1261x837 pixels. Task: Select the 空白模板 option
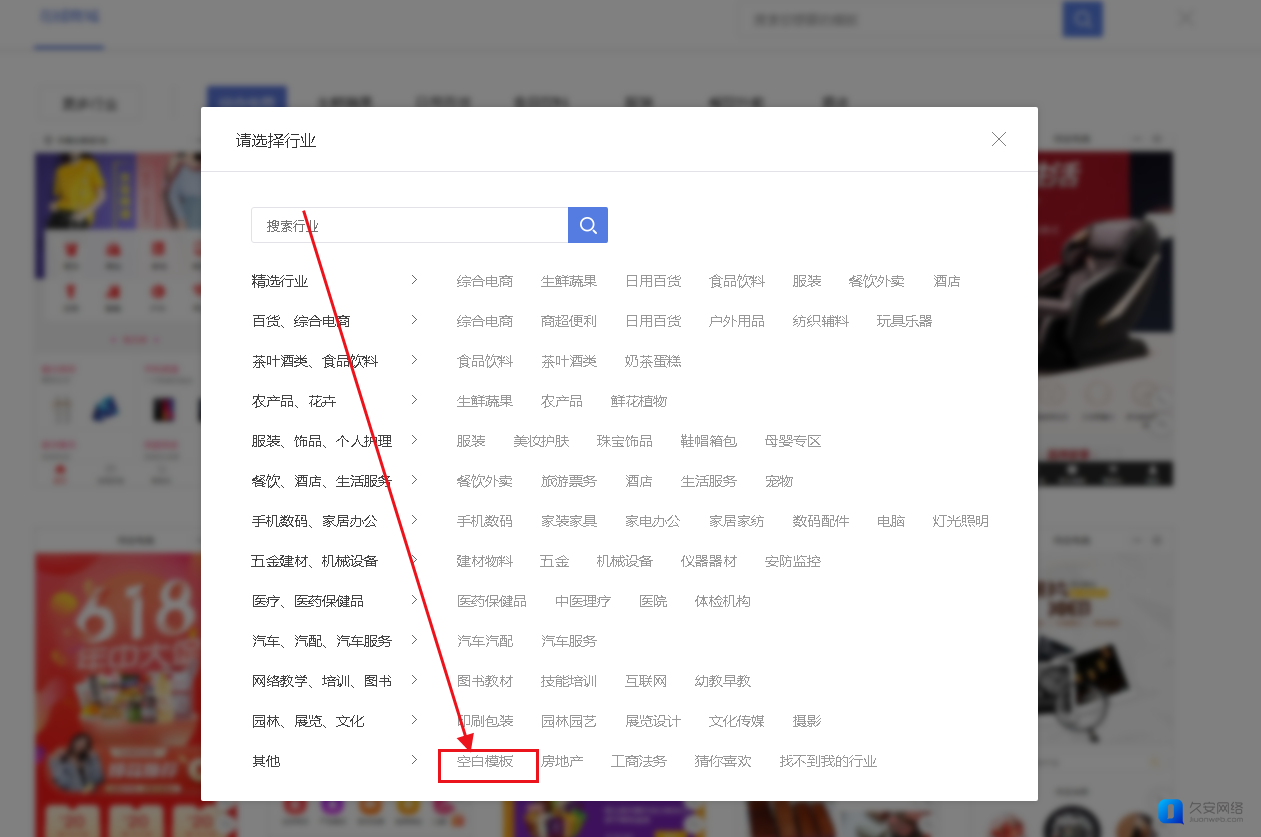(485, 762)
